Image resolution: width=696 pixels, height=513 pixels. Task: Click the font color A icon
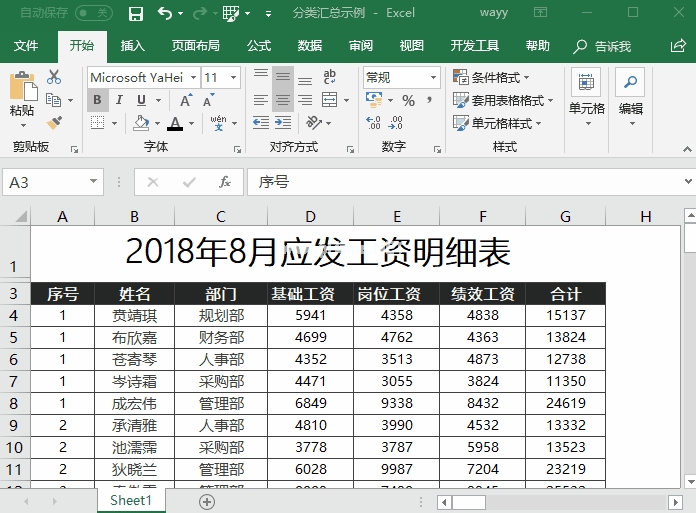[175, 123]
